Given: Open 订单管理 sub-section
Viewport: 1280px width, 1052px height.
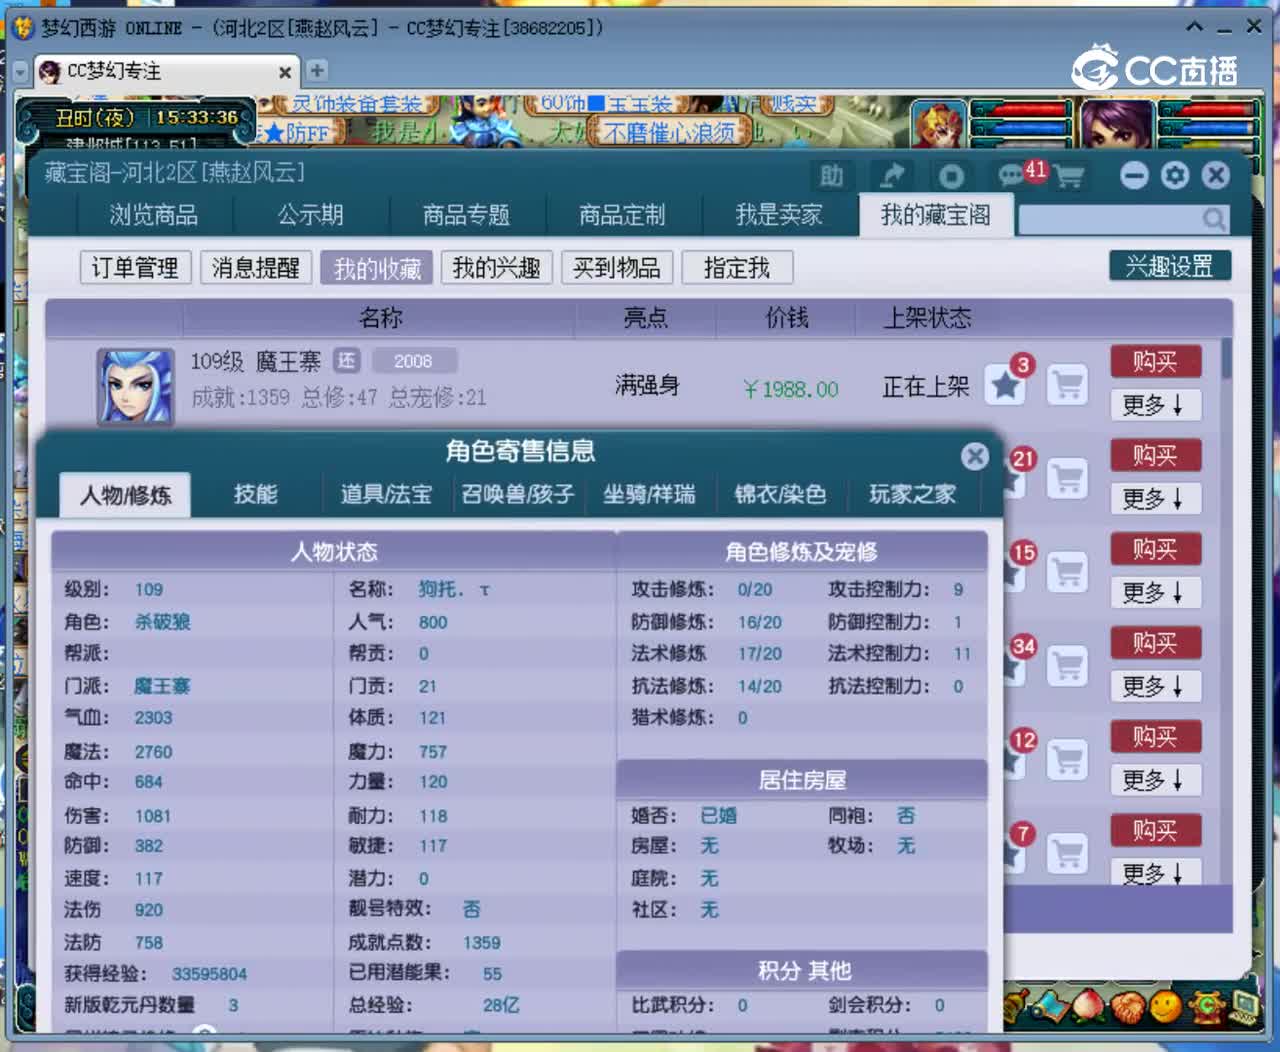Looking at the screenshot, I should pyautogui.click(x=135, y=267).
